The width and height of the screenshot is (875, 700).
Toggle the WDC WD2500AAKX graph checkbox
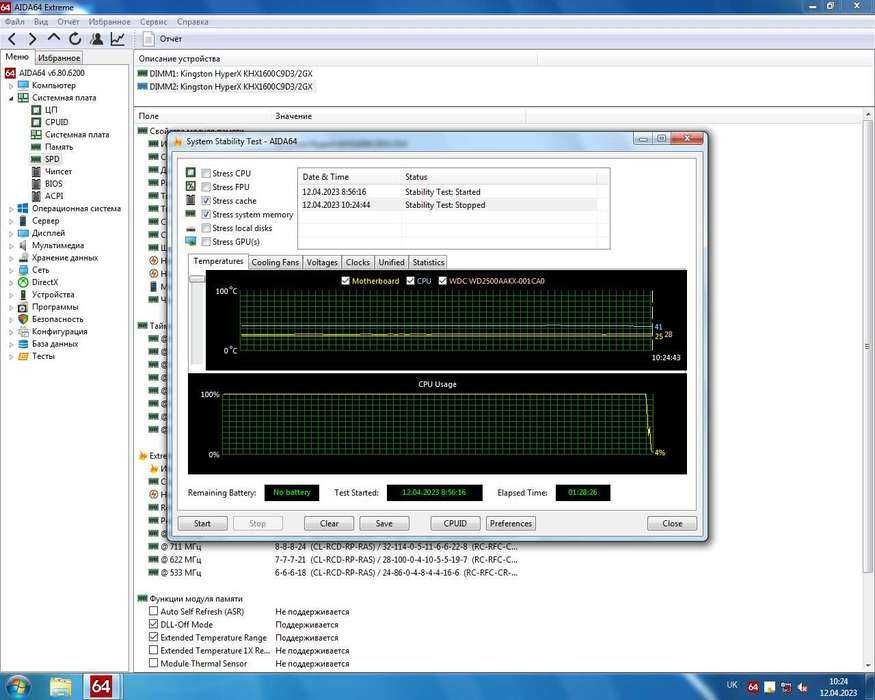[x=443, y=281]
